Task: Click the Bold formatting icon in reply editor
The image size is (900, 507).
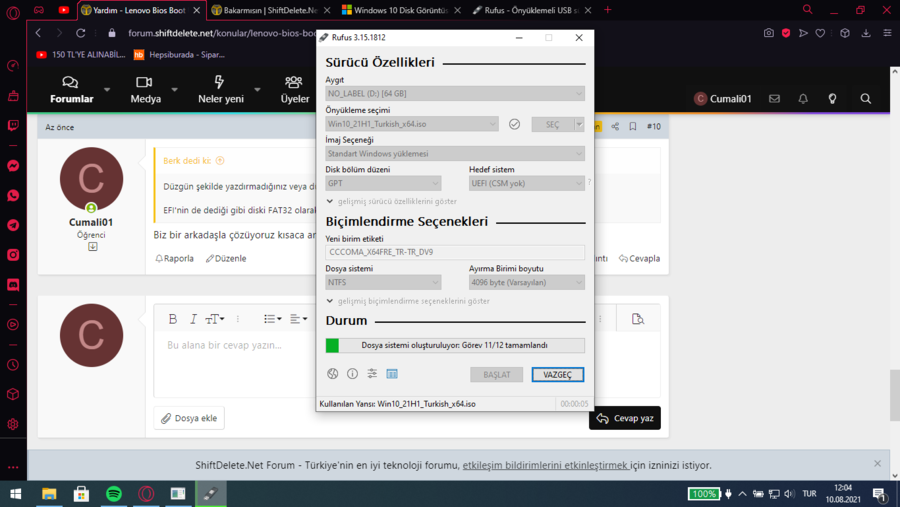Action: tap(173, 319)
